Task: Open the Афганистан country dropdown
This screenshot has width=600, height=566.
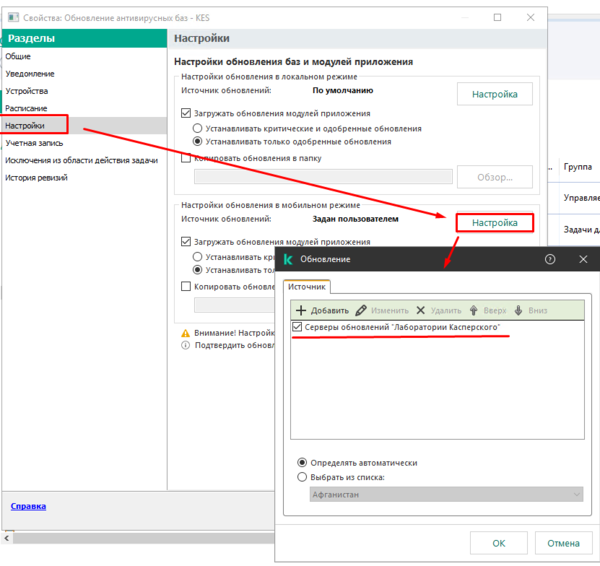Action: click(x=446, y=494)
